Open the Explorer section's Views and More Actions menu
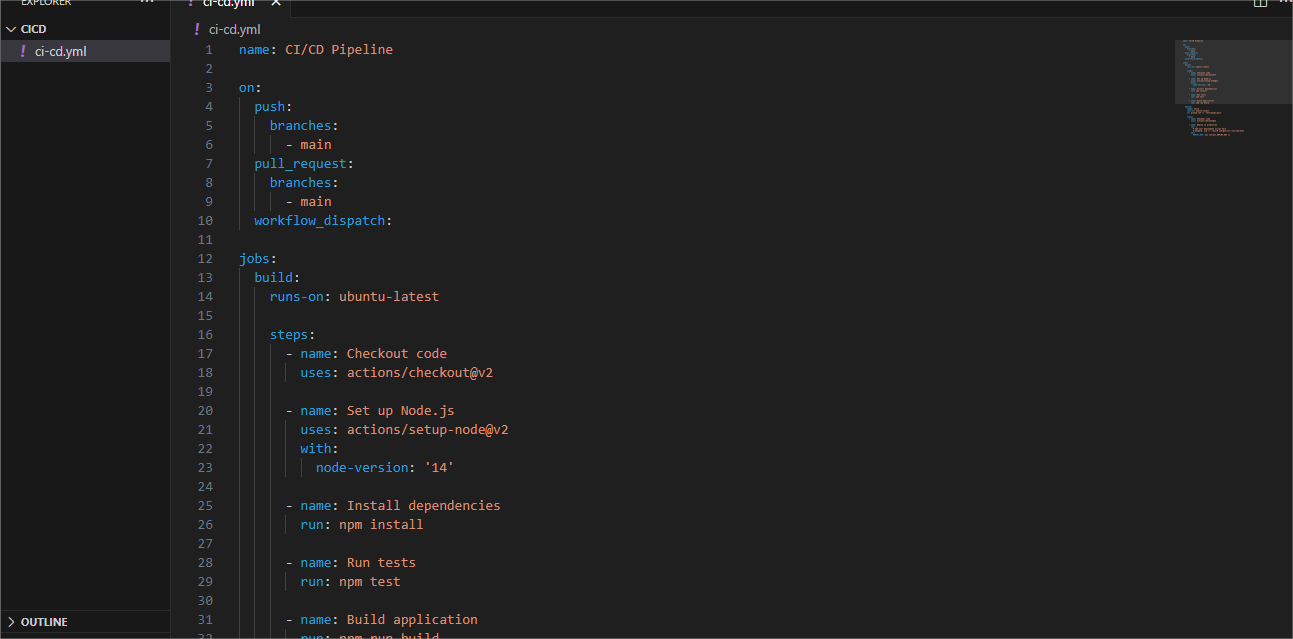The image size is (1293, 639). pyautogui.click(x=147, y=4)
